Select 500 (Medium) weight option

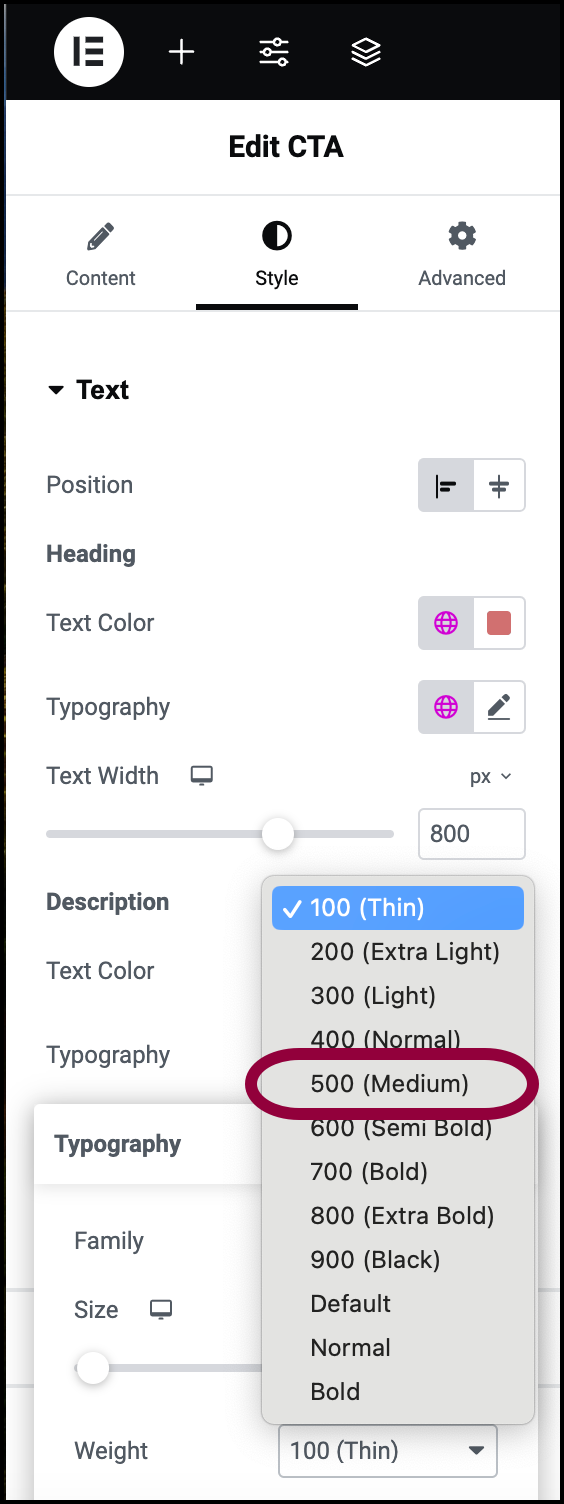tap(390, 1083)
